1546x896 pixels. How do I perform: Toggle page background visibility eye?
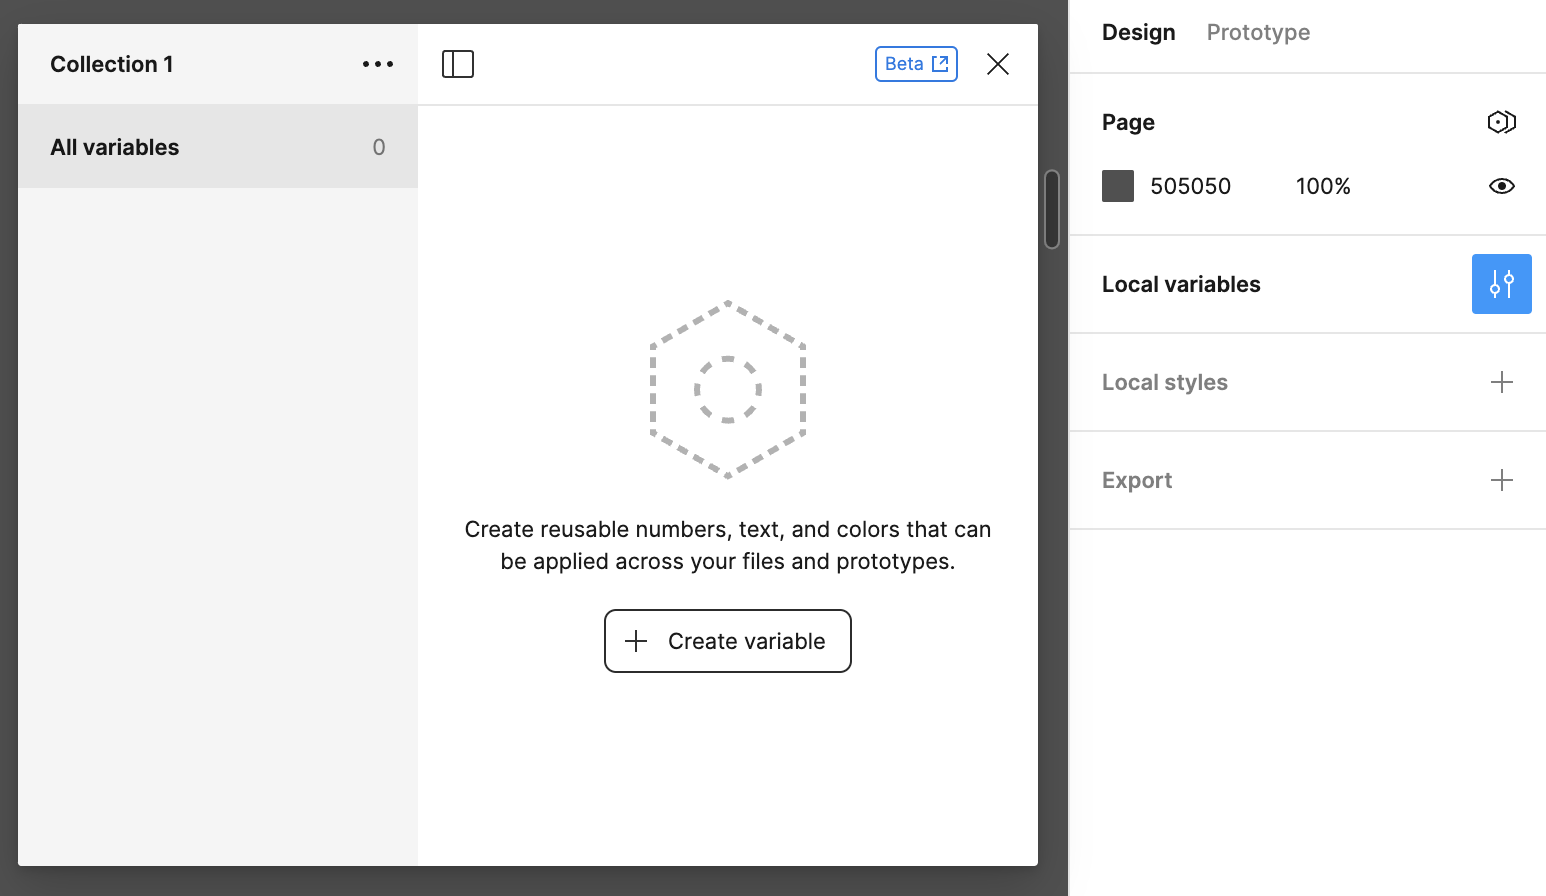[1501, 186]
